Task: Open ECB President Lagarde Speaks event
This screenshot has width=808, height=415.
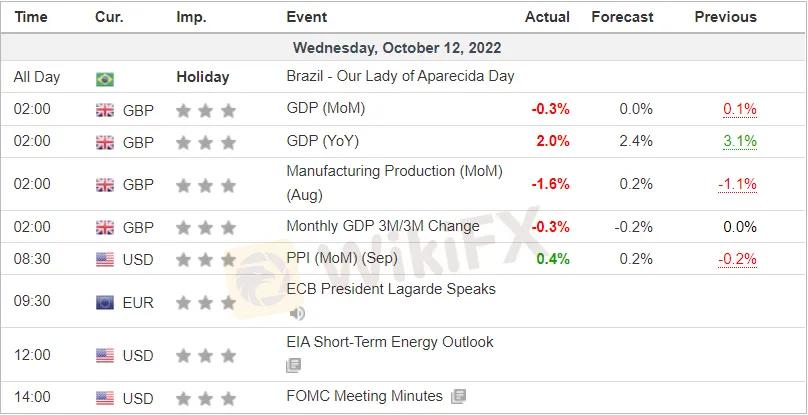Action: (390, 289)
